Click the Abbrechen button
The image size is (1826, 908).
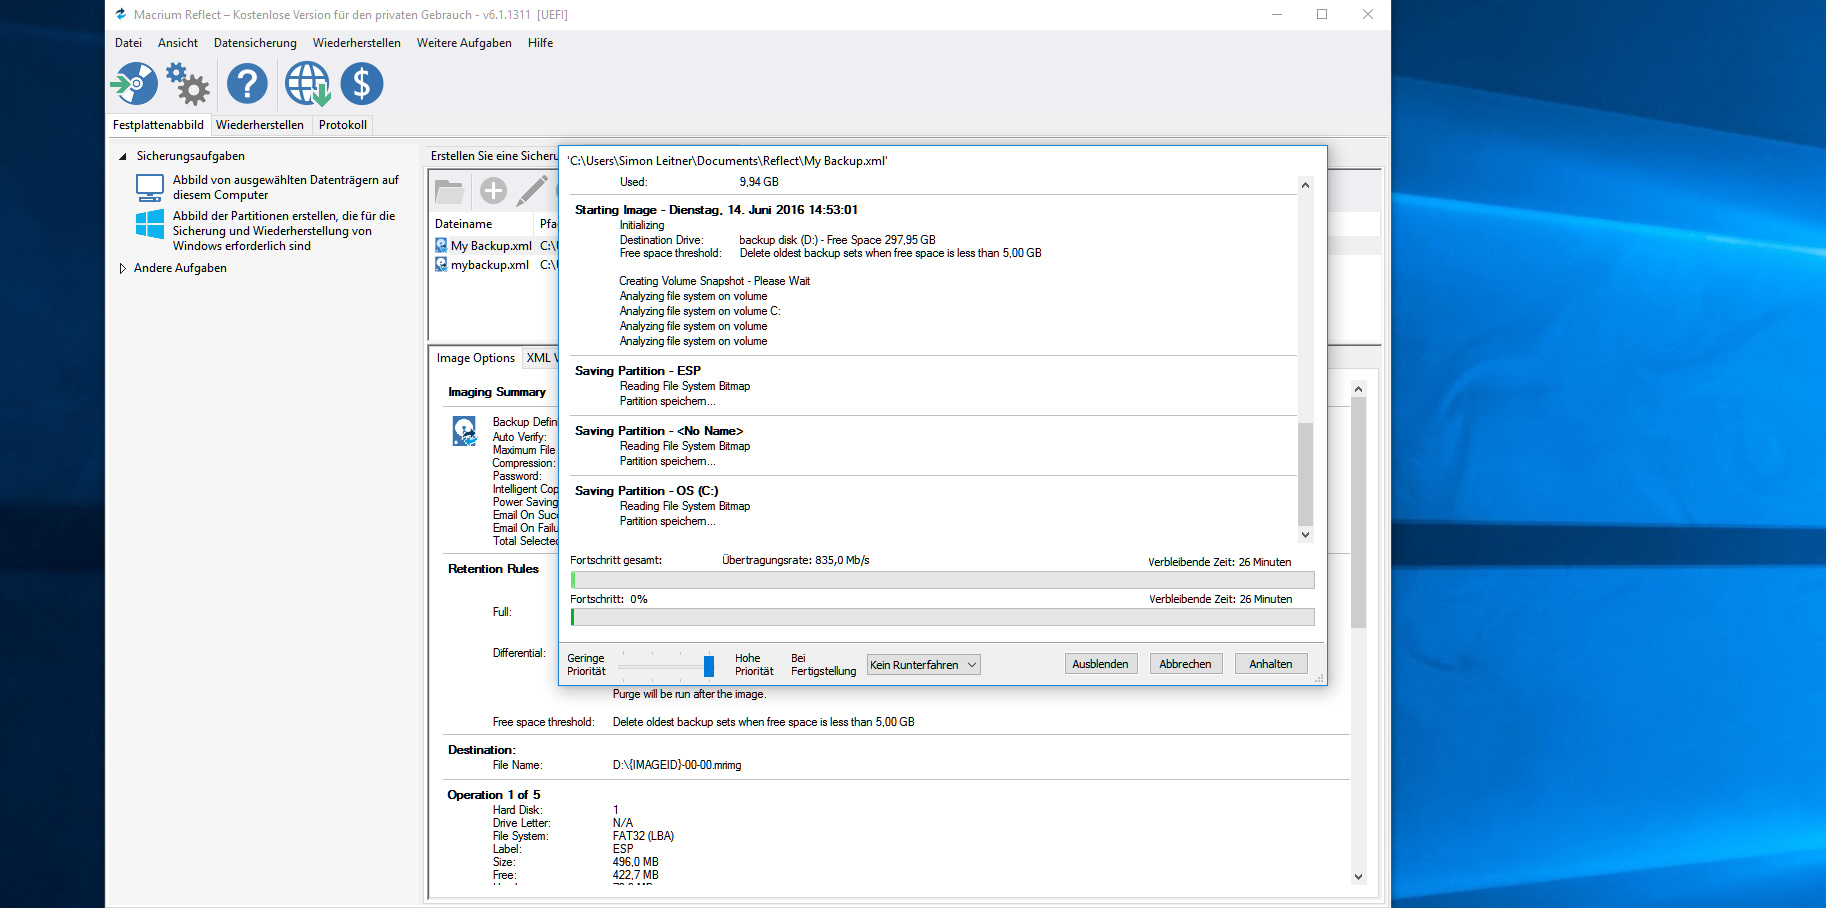(x=1185, y=664)
